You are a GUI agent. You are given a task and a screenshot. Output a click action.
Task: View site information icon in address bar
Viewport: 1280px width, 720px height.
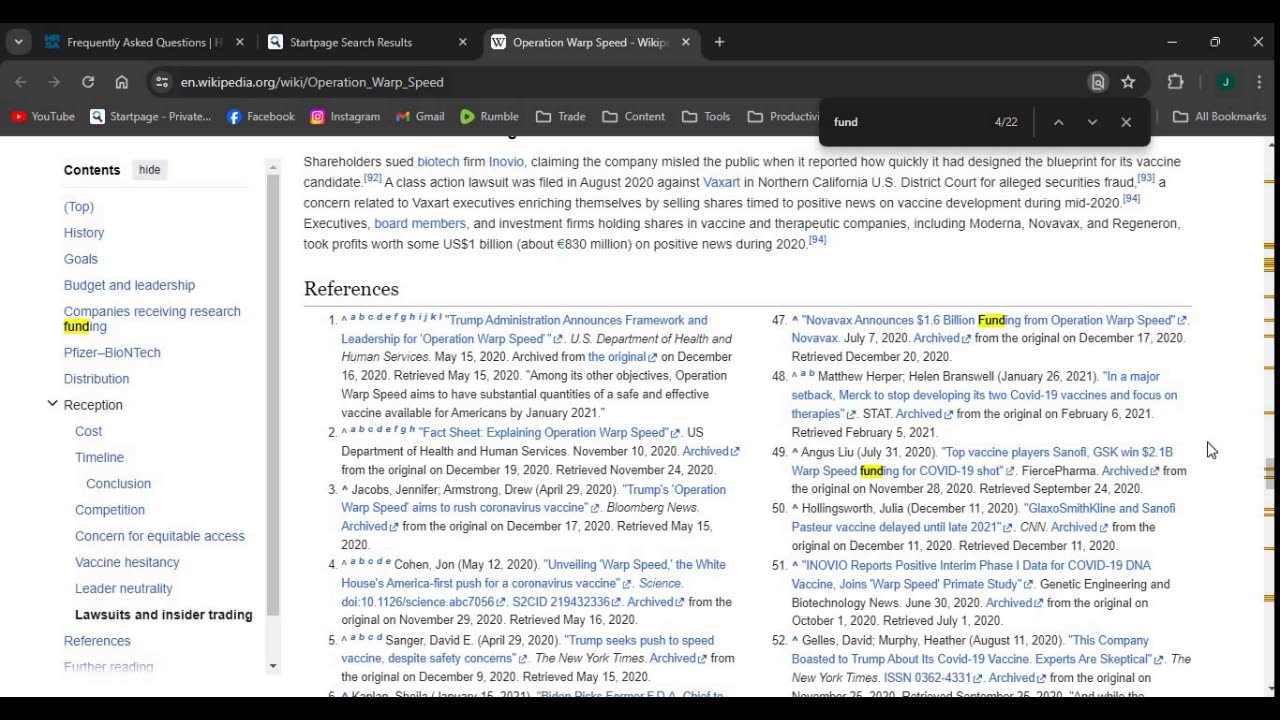[x=162, y=82]
